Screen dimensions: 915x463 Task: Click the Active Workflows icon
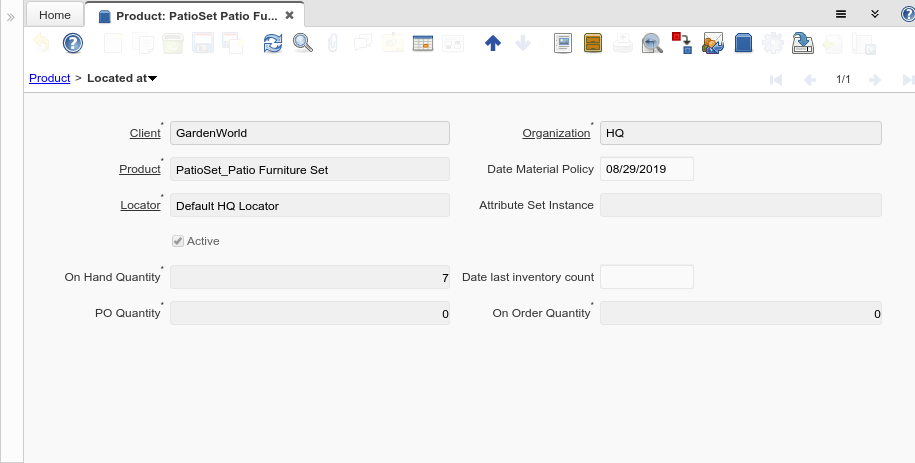(x=682, y=43)
